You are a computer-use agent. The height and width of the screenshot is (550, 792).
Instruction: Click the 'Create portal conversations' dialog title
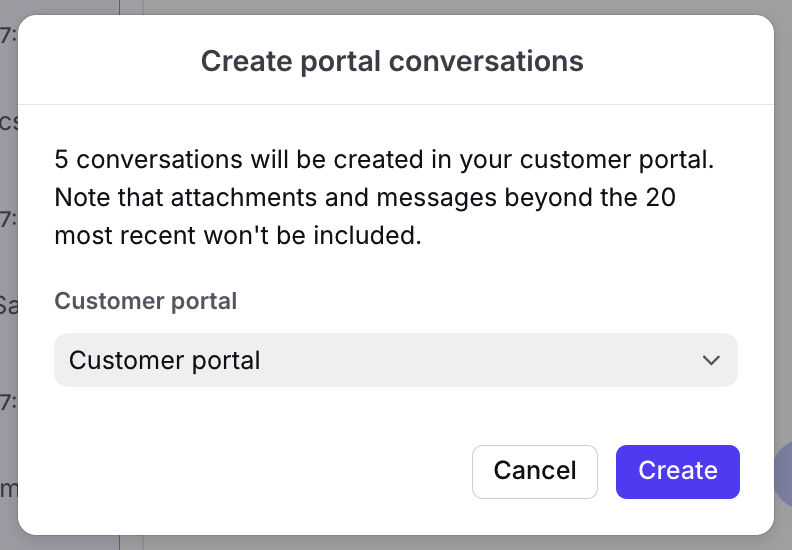(392, 61)
